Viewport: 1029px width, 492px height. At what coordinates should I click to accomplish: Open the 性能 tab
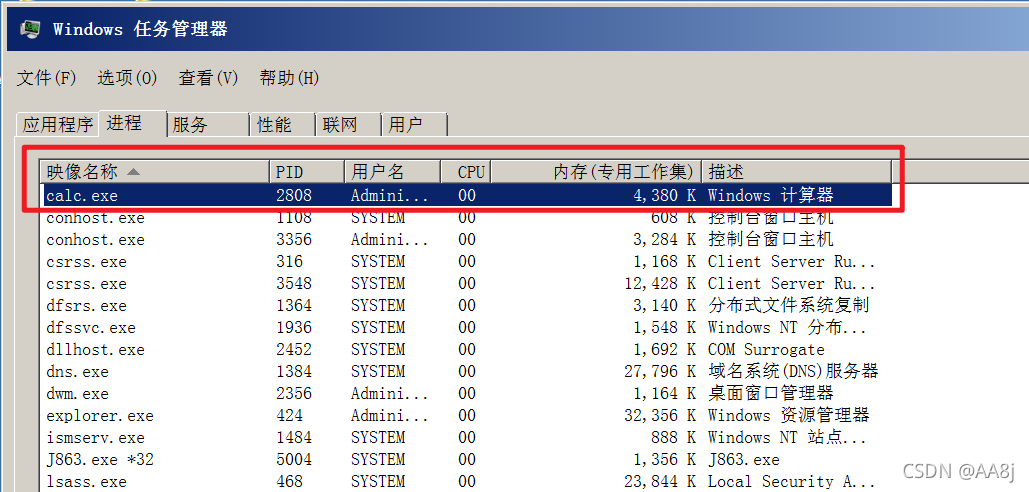(283, 125)
